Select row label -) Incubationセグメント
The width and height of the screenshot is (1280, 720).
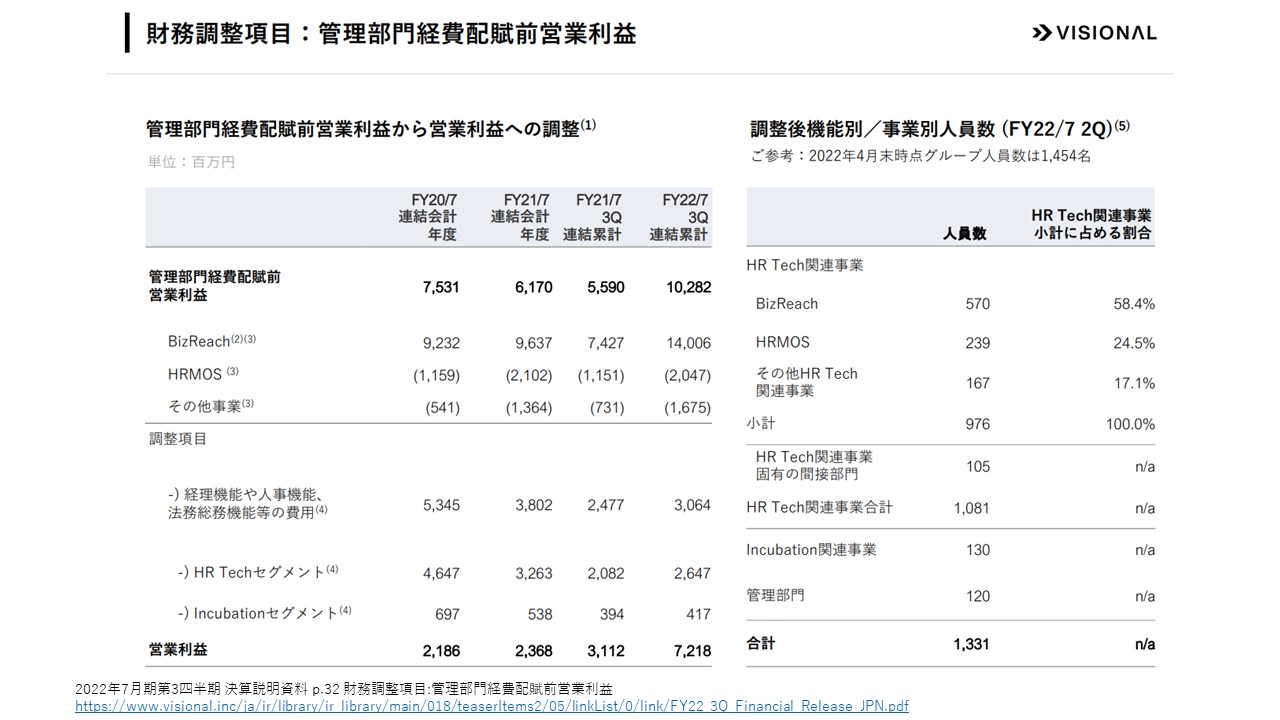pos(264,612)
